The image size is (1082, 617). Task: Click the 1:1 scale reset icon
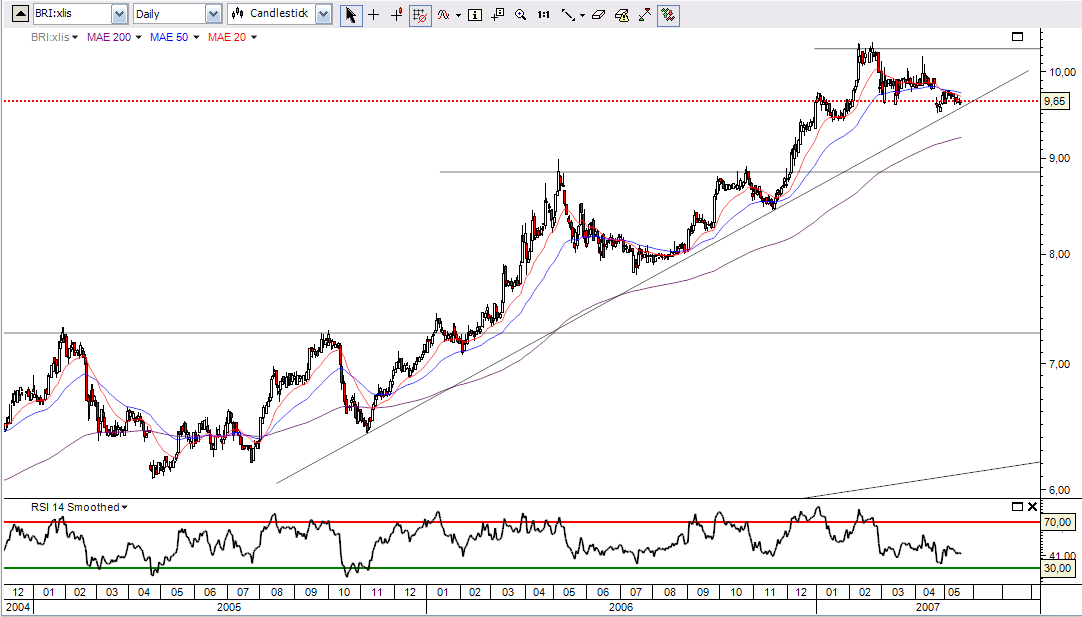click(544, 14)
